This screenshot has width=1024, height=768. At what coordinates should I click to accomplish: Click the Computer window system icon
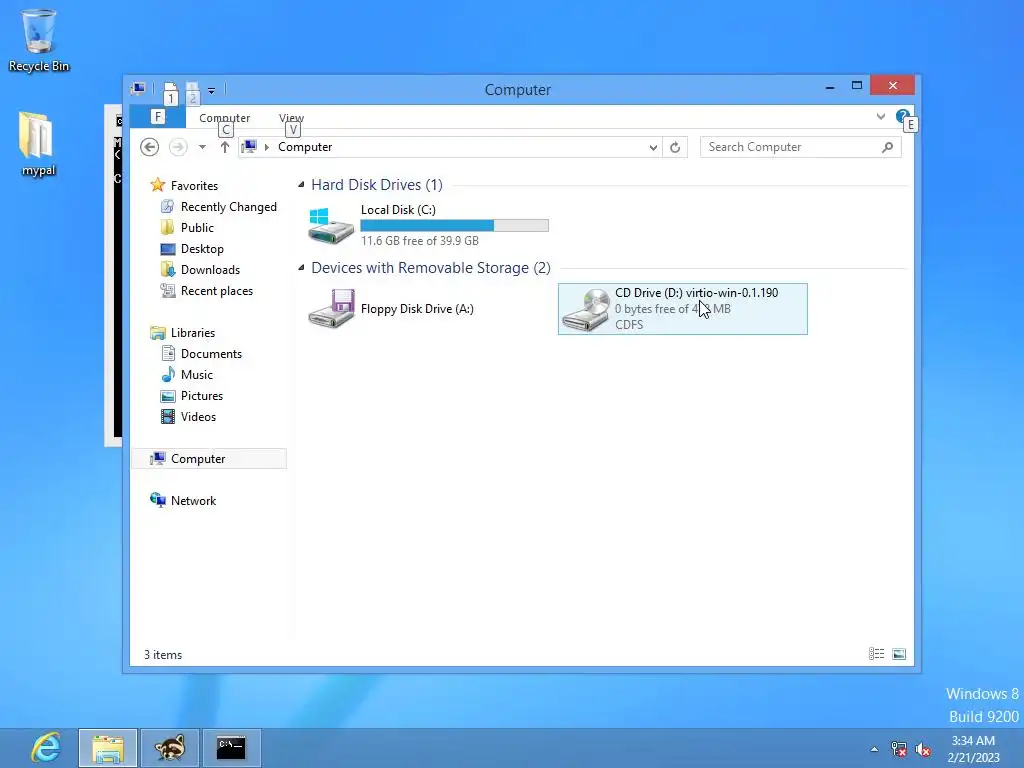[x=138, y=89]
